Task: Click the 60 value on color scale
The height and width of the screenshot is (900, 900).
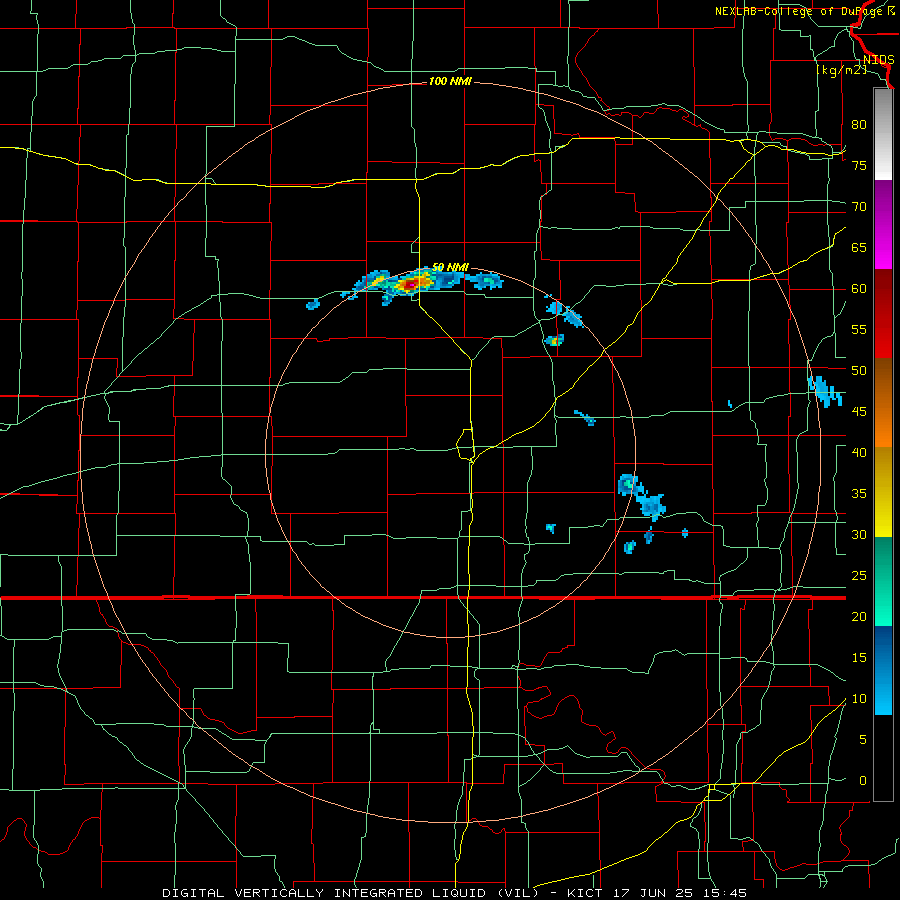Action: click(x=859, y=289)
